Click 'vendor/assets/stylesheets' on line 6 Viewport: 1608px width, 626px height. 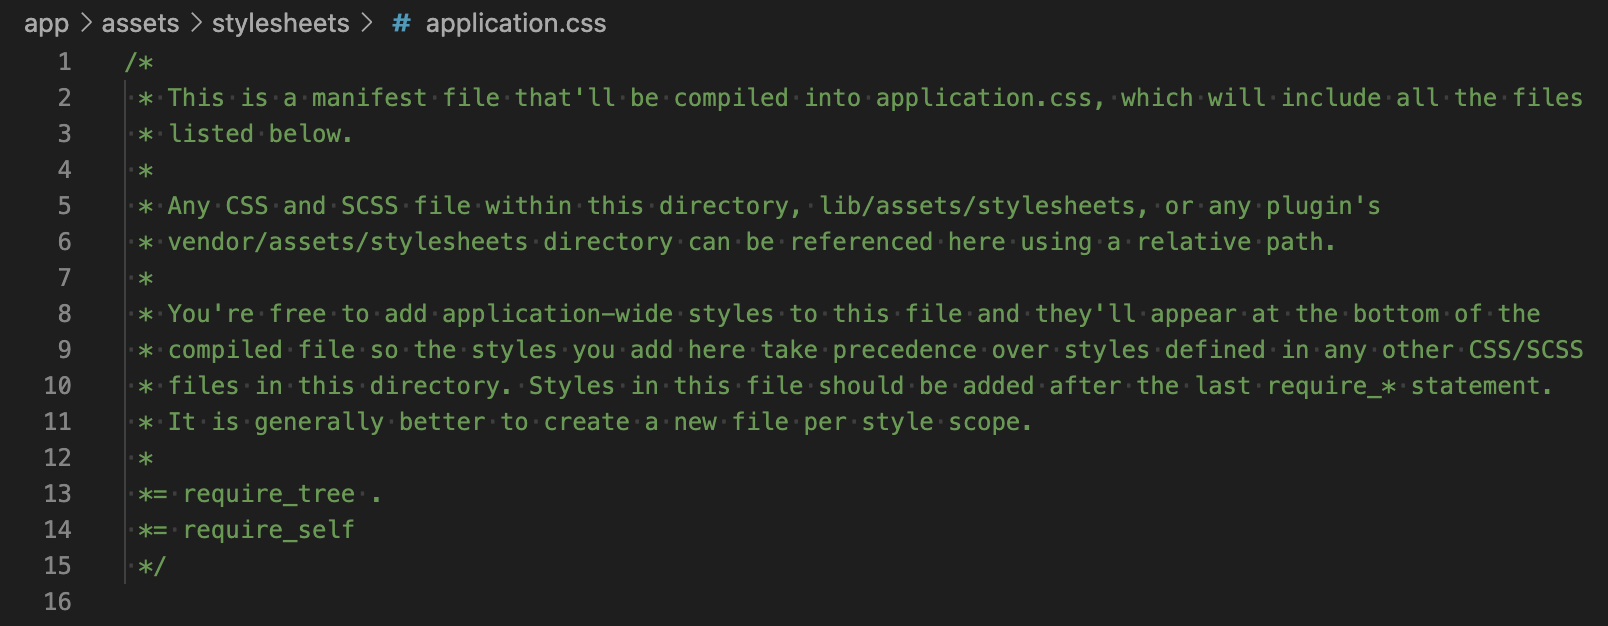pos(348,242)
